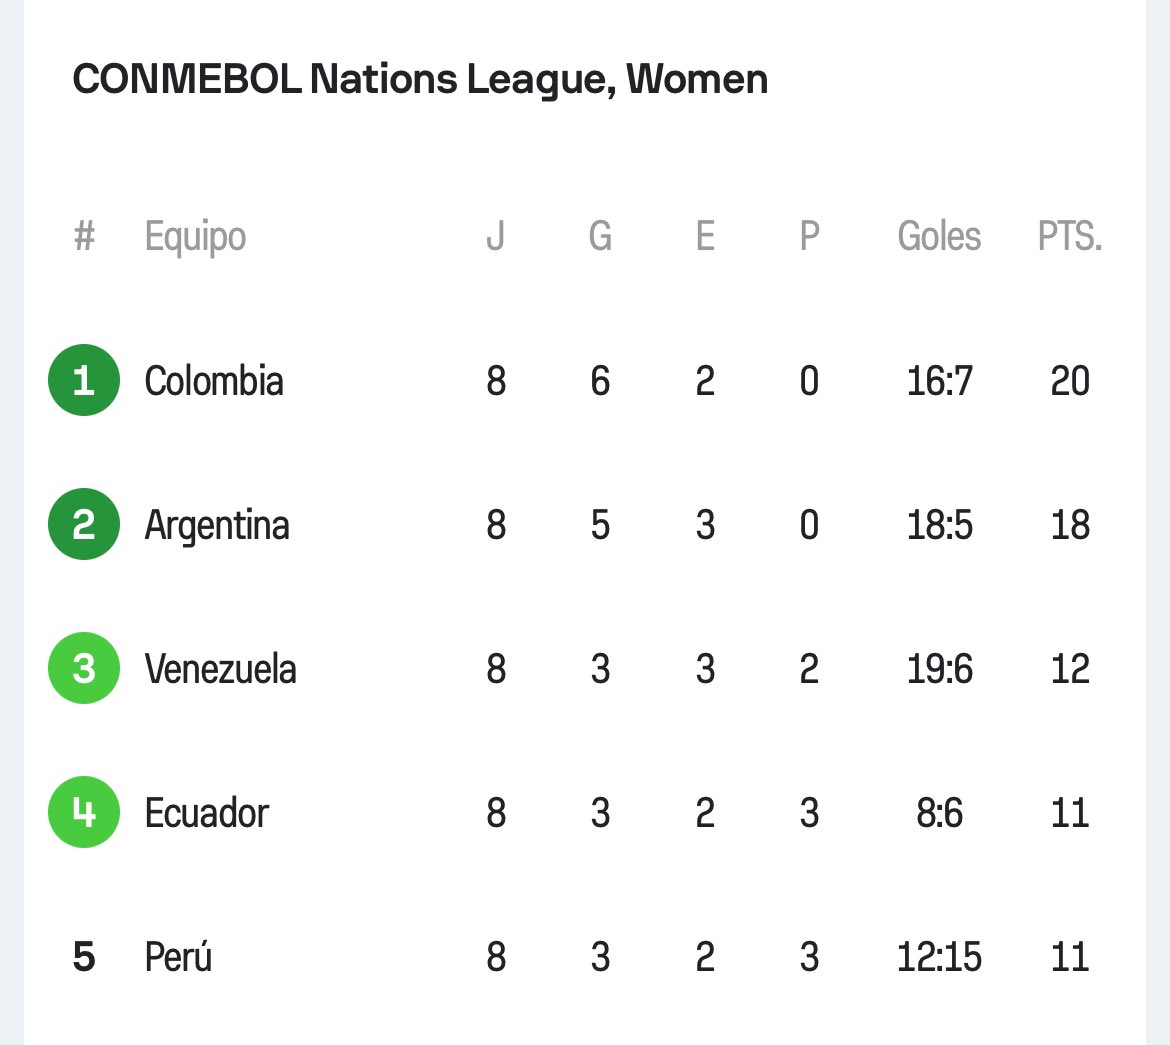Click the P losses column header
The width and height of the screenshot is (1170, 1045).
click(x=810, y=237)
